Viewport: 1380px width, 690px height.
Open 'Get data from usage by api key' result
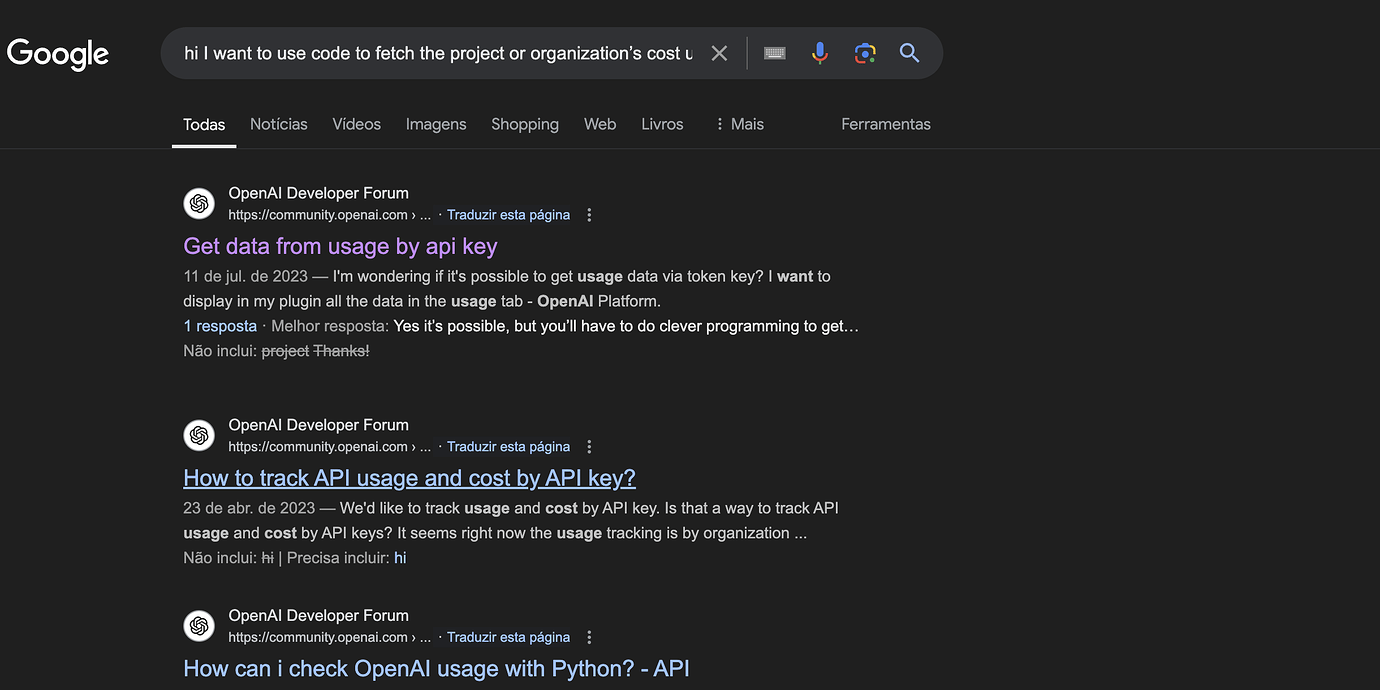340,246
